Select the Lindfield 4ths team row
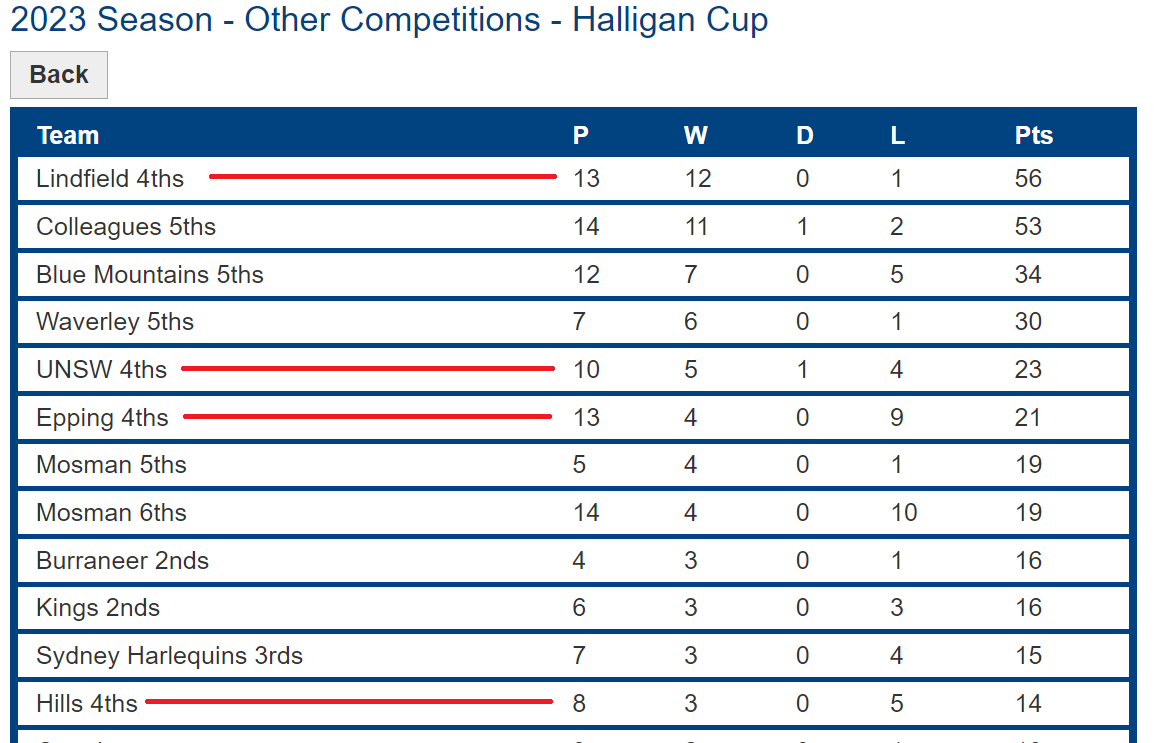The height and width of the screenshot is (743, 1155). click(110, 179)
